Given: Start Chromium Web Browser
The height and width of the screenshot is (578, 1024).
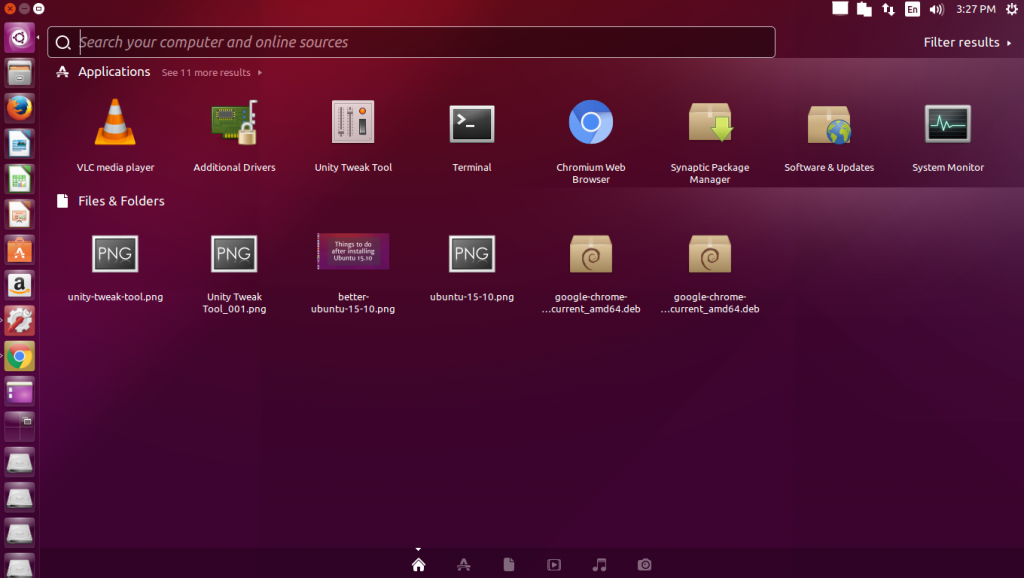Looking at the screenshot, I should coord(590,124).
